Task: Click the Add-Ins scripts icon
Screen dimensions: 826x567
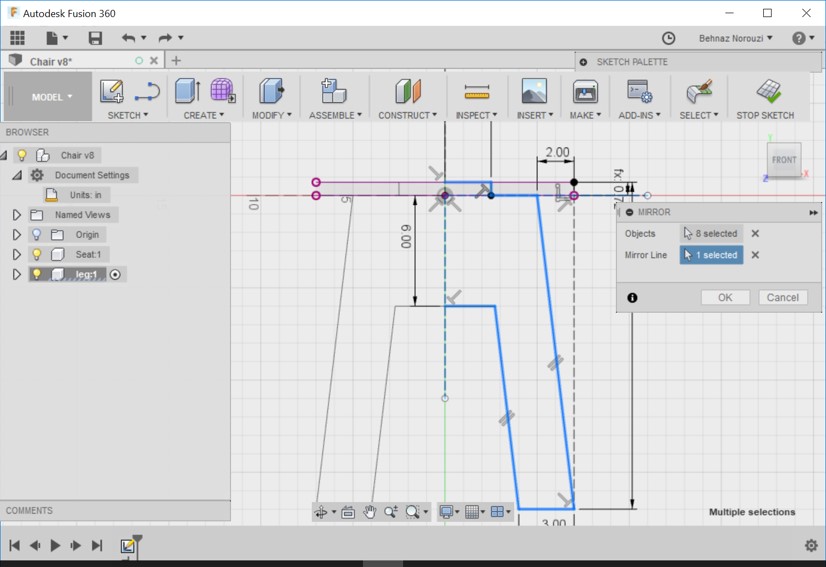Action: pyautogui.click(x=640, y=91)
